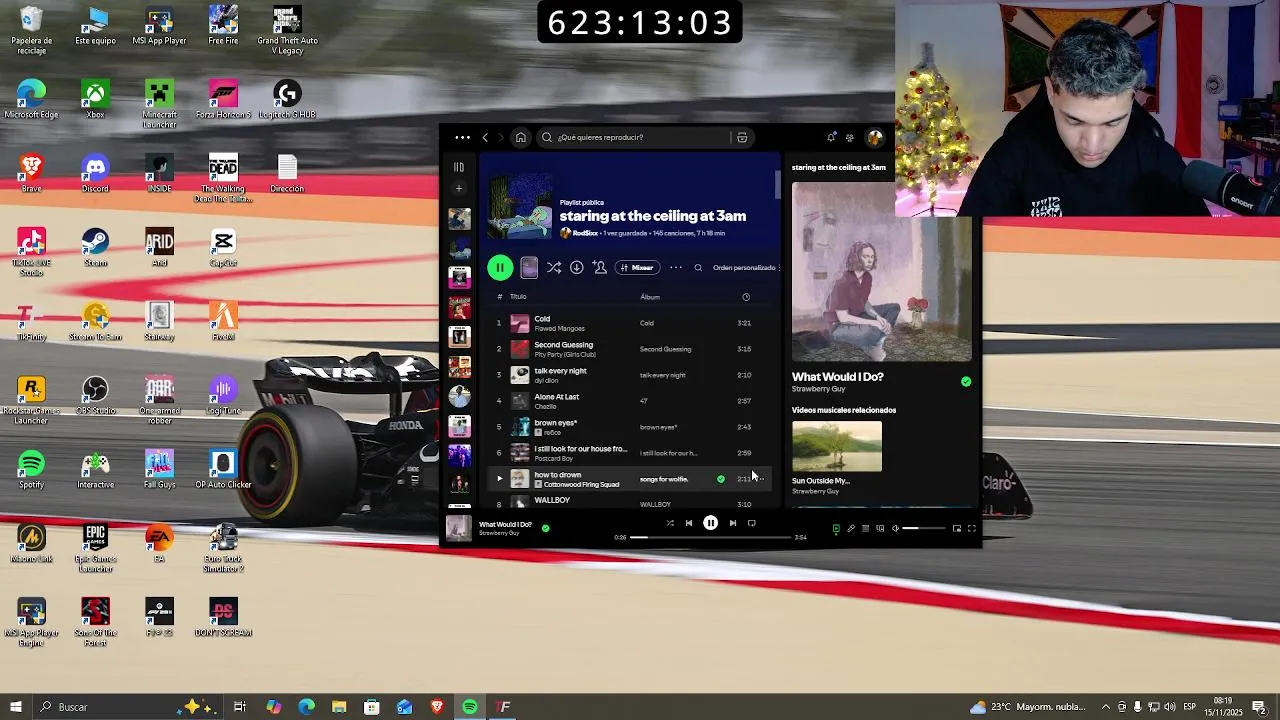Open Spotify profile avatar menu
1280x720 pixels.
[x=875, y=137]
